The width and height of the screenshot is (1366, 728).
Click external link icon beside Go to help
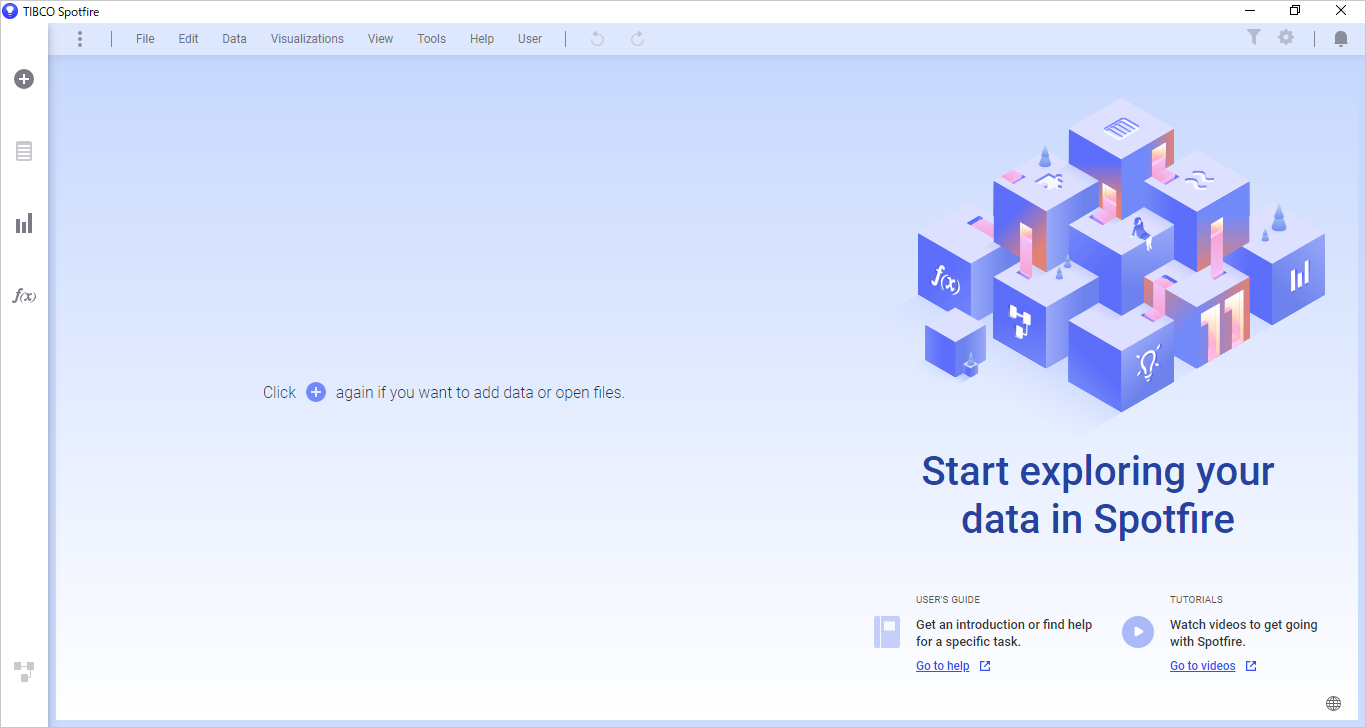pos(985,666)
